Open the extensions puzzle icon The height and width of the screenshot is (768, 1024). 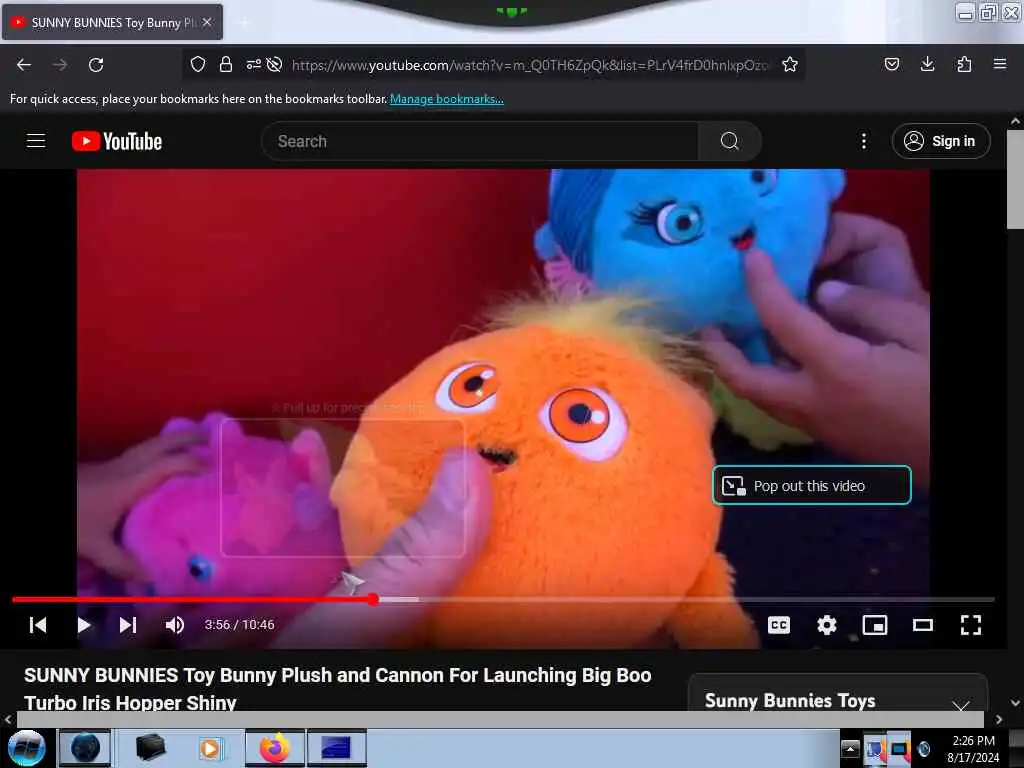[x=964, y=64]
